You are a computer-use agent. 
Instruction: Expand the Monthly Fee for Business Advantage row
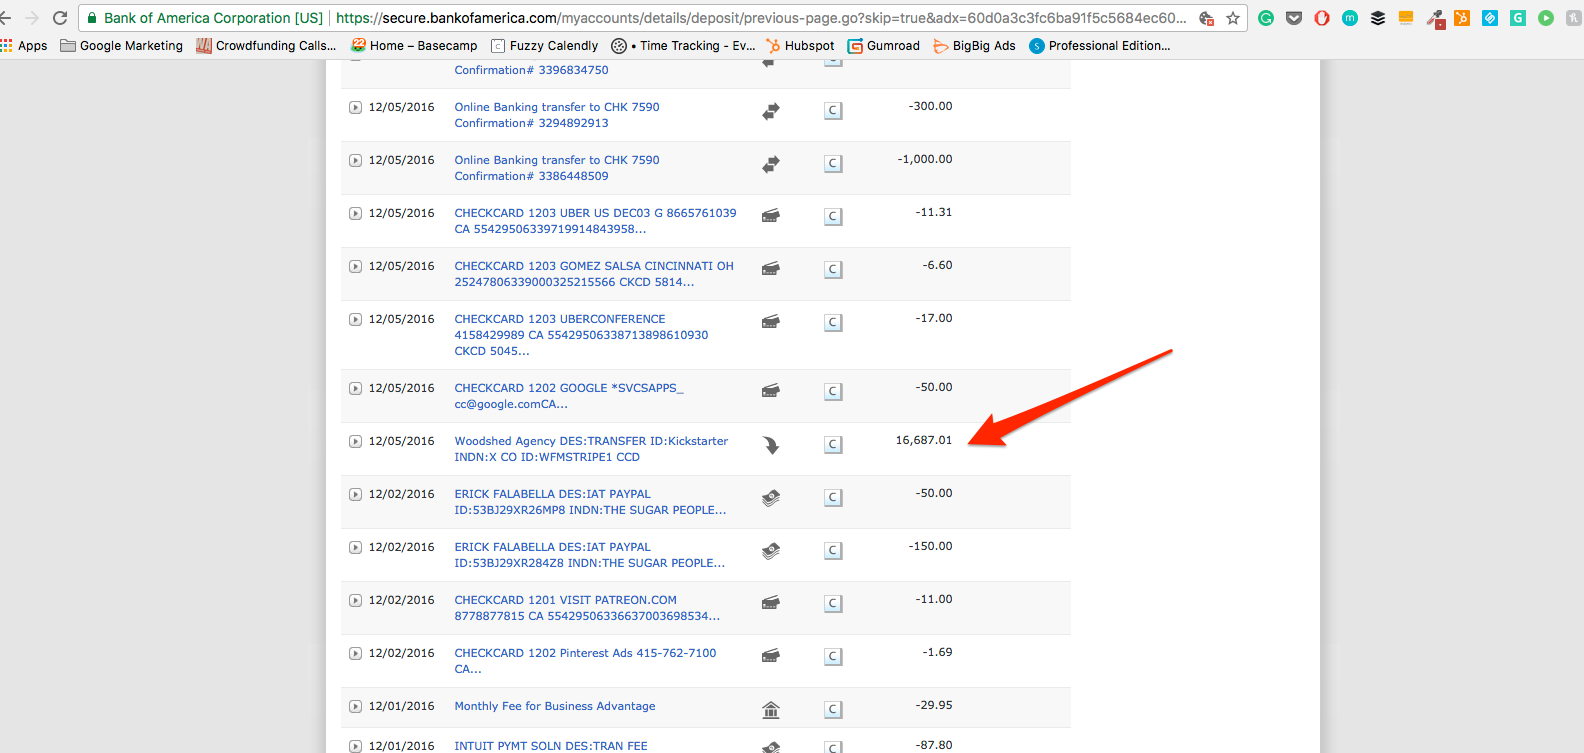pyautogui.click(x=355, y=706)
